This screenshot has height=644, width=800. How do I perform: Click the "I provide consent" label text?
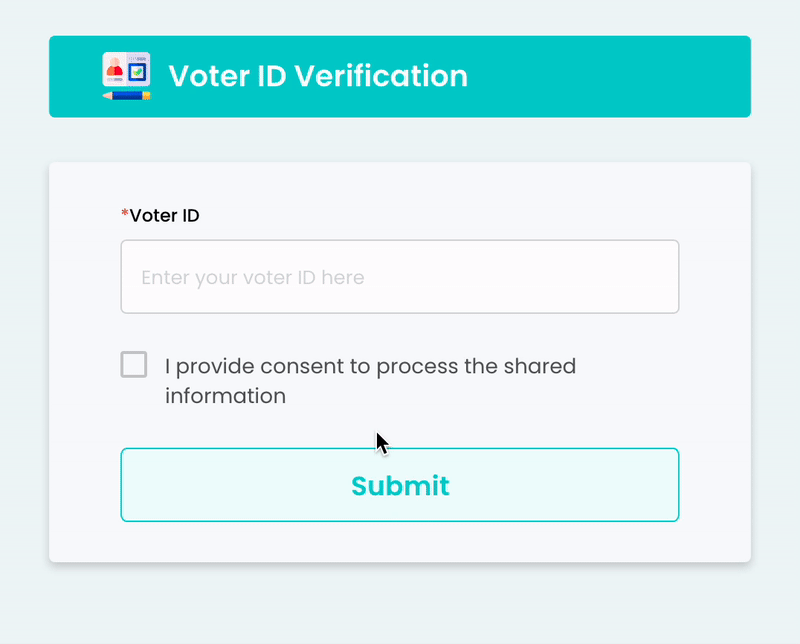pyautogui.click(x=370, y=366)
